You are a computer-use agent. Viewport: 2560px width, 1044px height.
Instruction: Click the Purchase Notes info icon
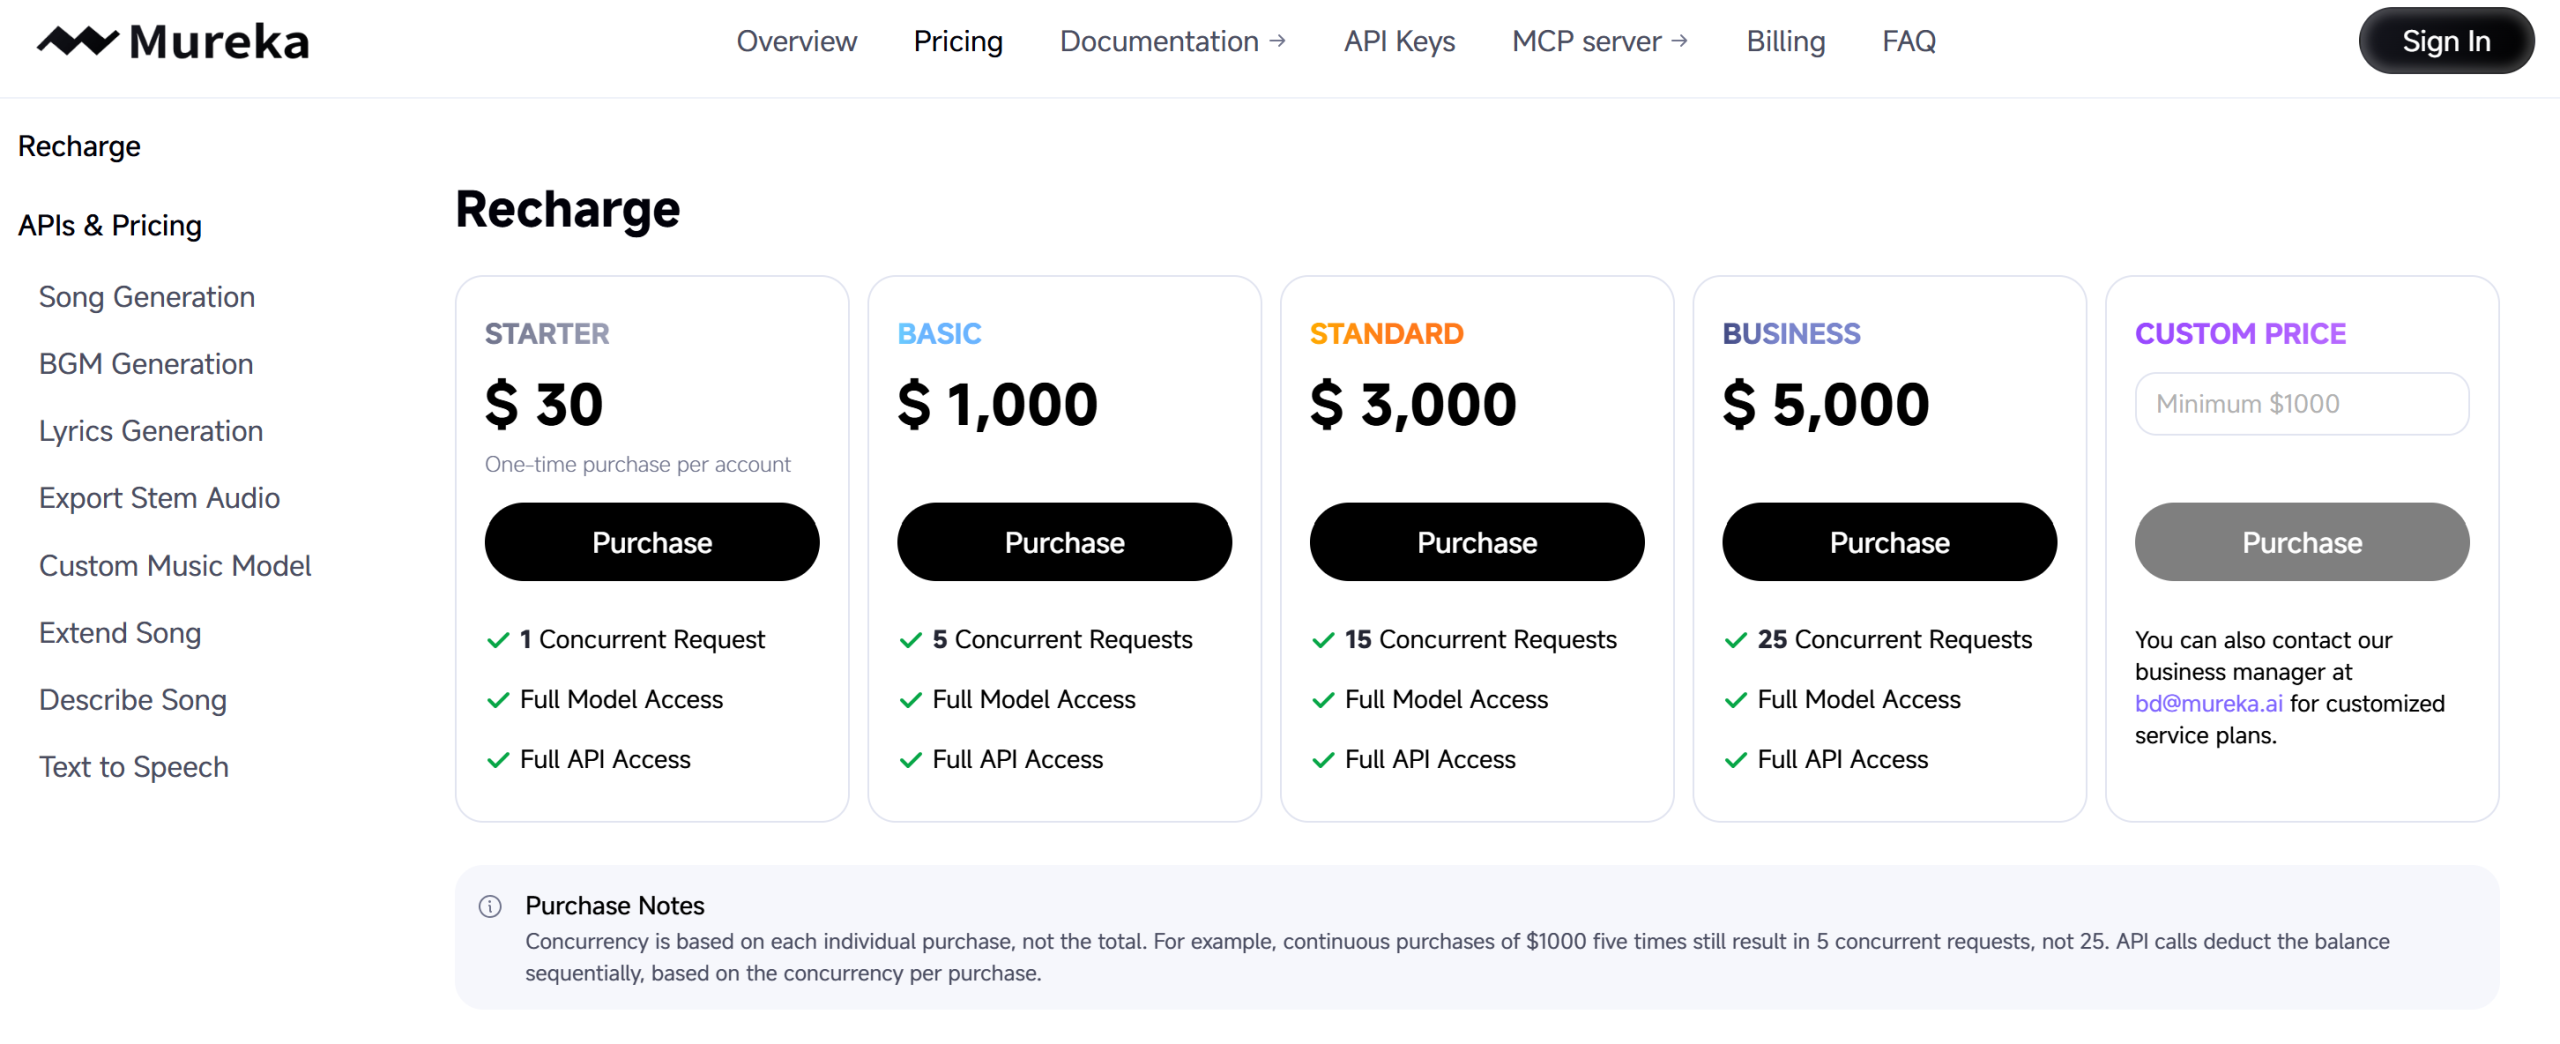click(x=490, y=906)
